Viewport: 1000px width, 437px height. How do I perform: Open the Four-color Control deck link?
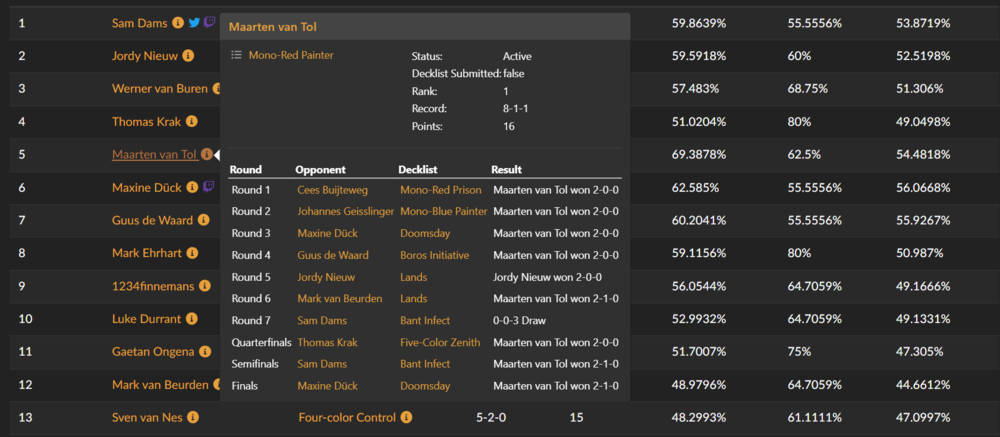(x=347, y=417)
